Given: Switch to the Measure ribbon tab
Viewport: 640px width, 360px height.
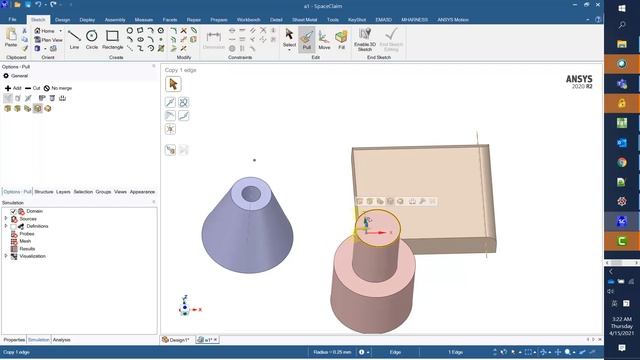Looking at the screenshot, I should [144, 20].
